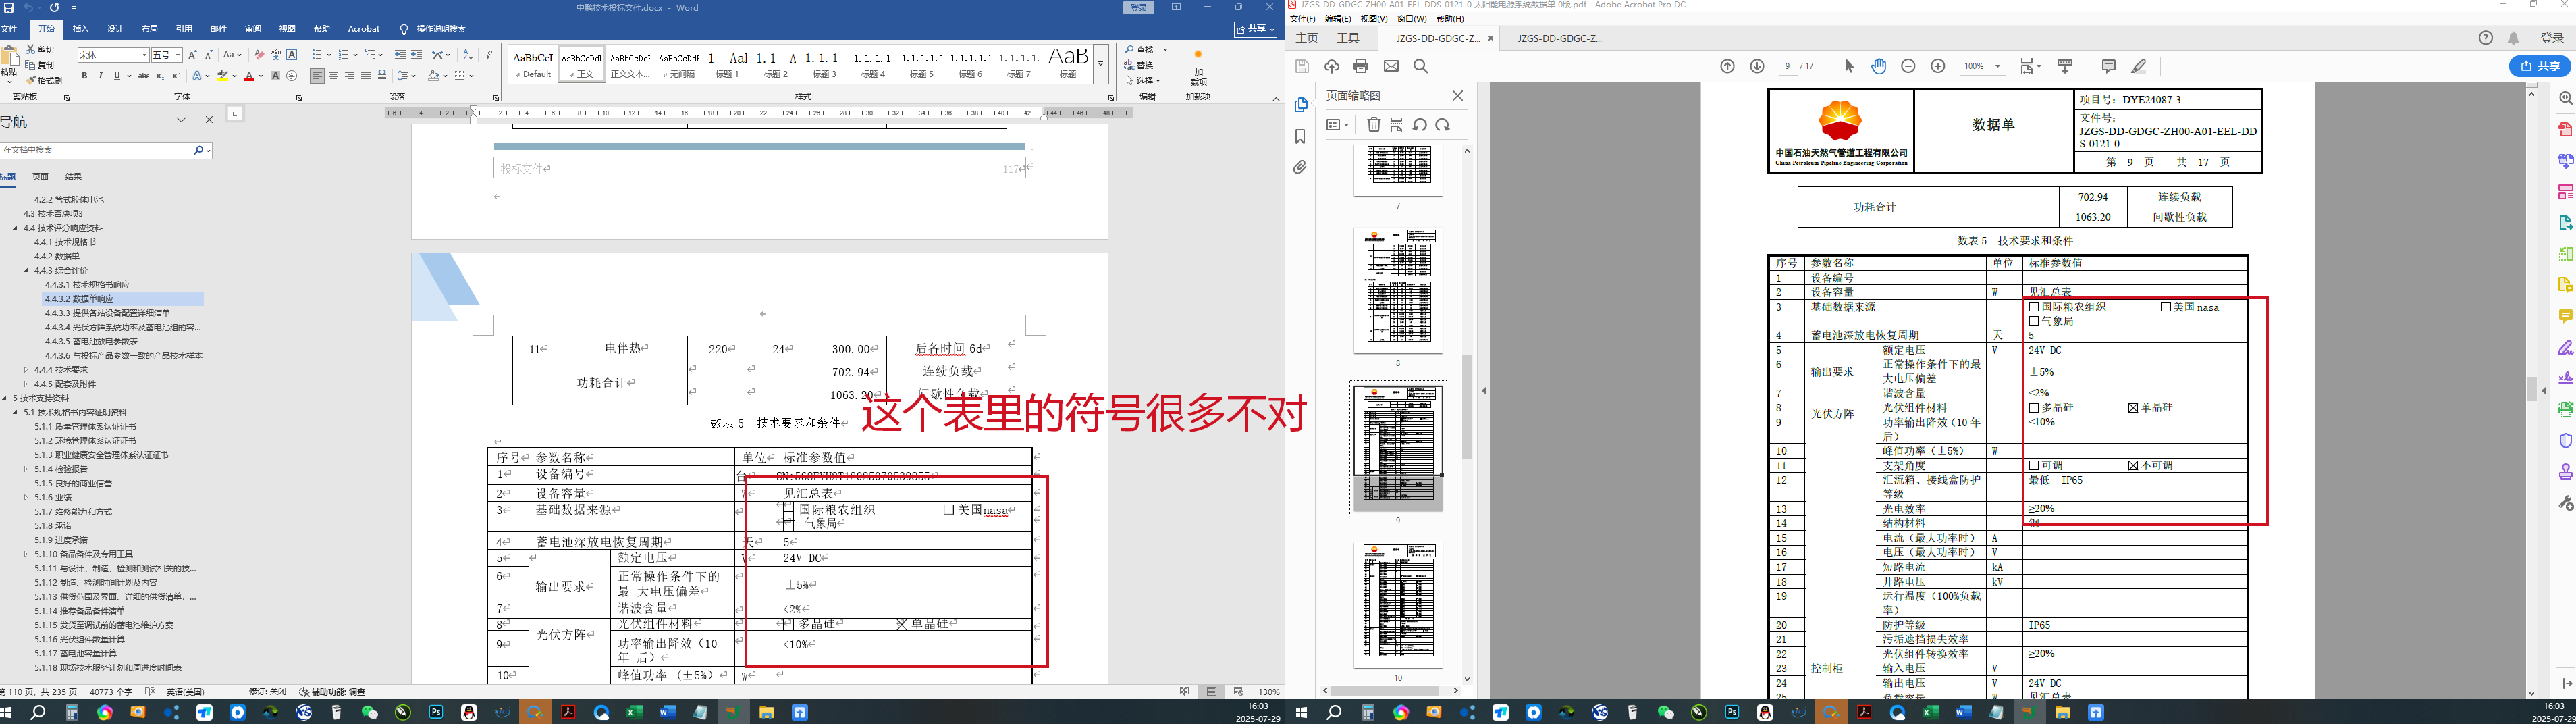Zoom in with plus icon in Acrobat
Screen dimensions: 2576x724
point(1938,66)
